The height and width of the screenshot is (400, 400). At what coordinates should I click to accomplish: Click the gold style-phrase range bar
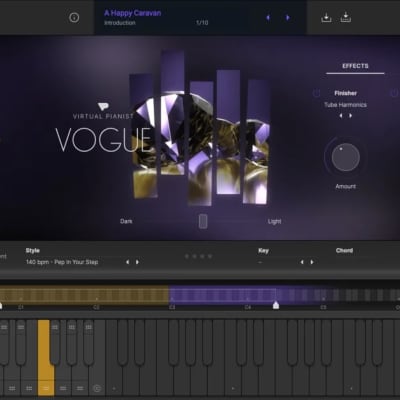pos(84,295)
